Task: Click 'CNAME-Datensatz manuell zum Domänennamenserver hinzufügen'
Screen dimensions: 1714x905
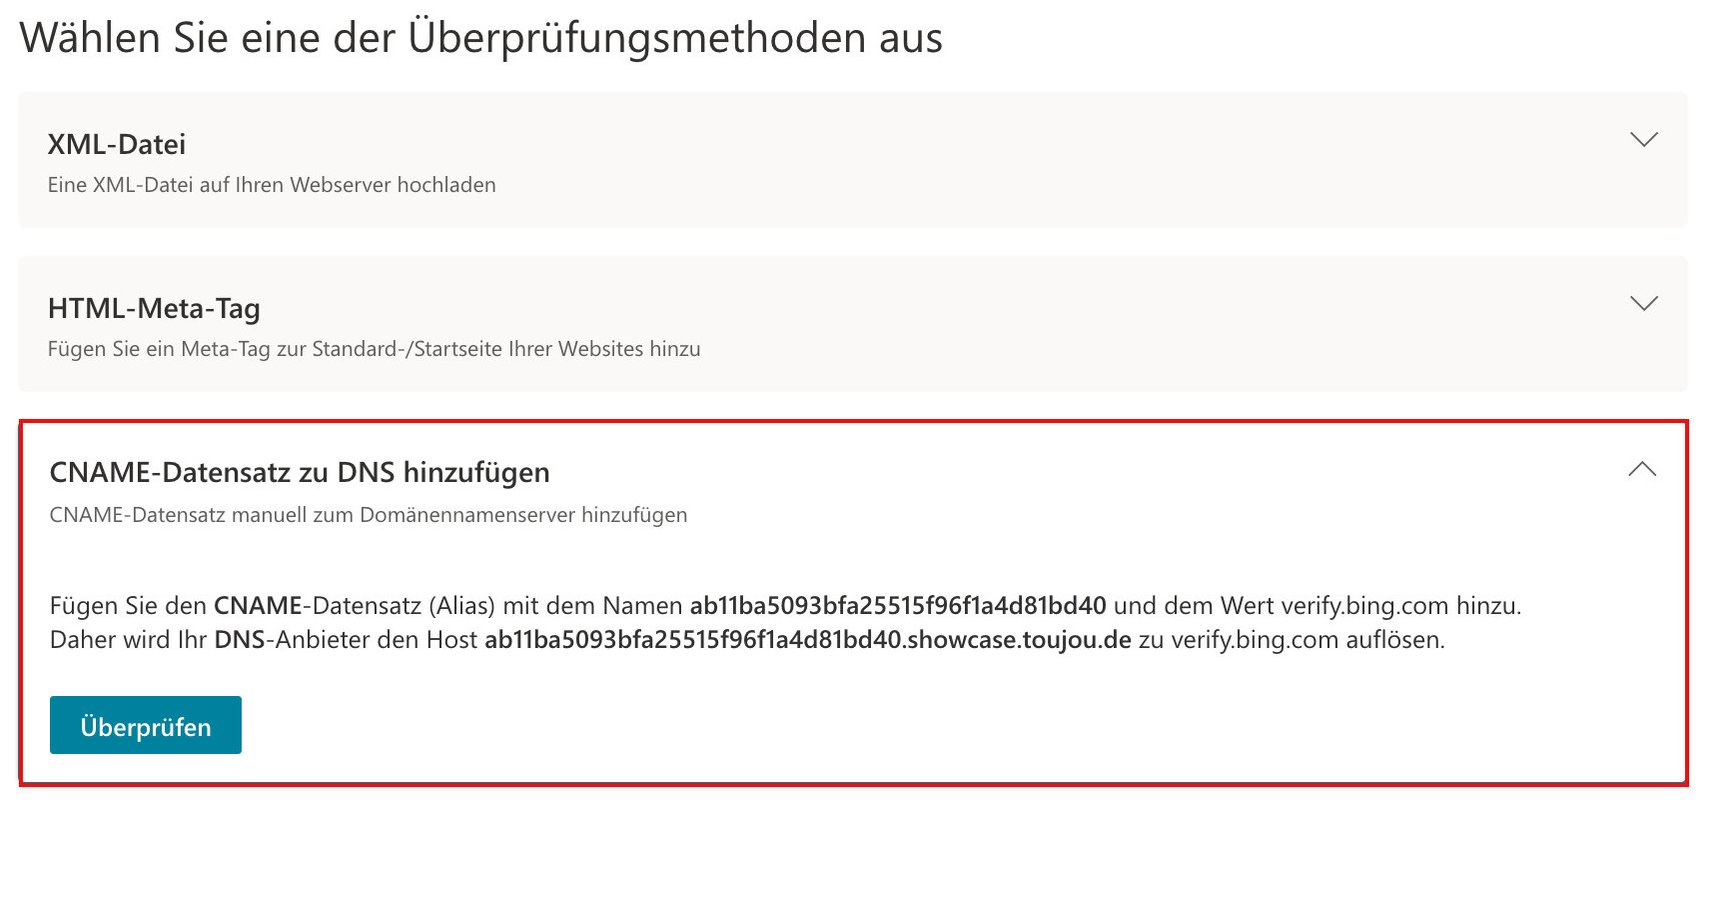Action: point(368,515)
